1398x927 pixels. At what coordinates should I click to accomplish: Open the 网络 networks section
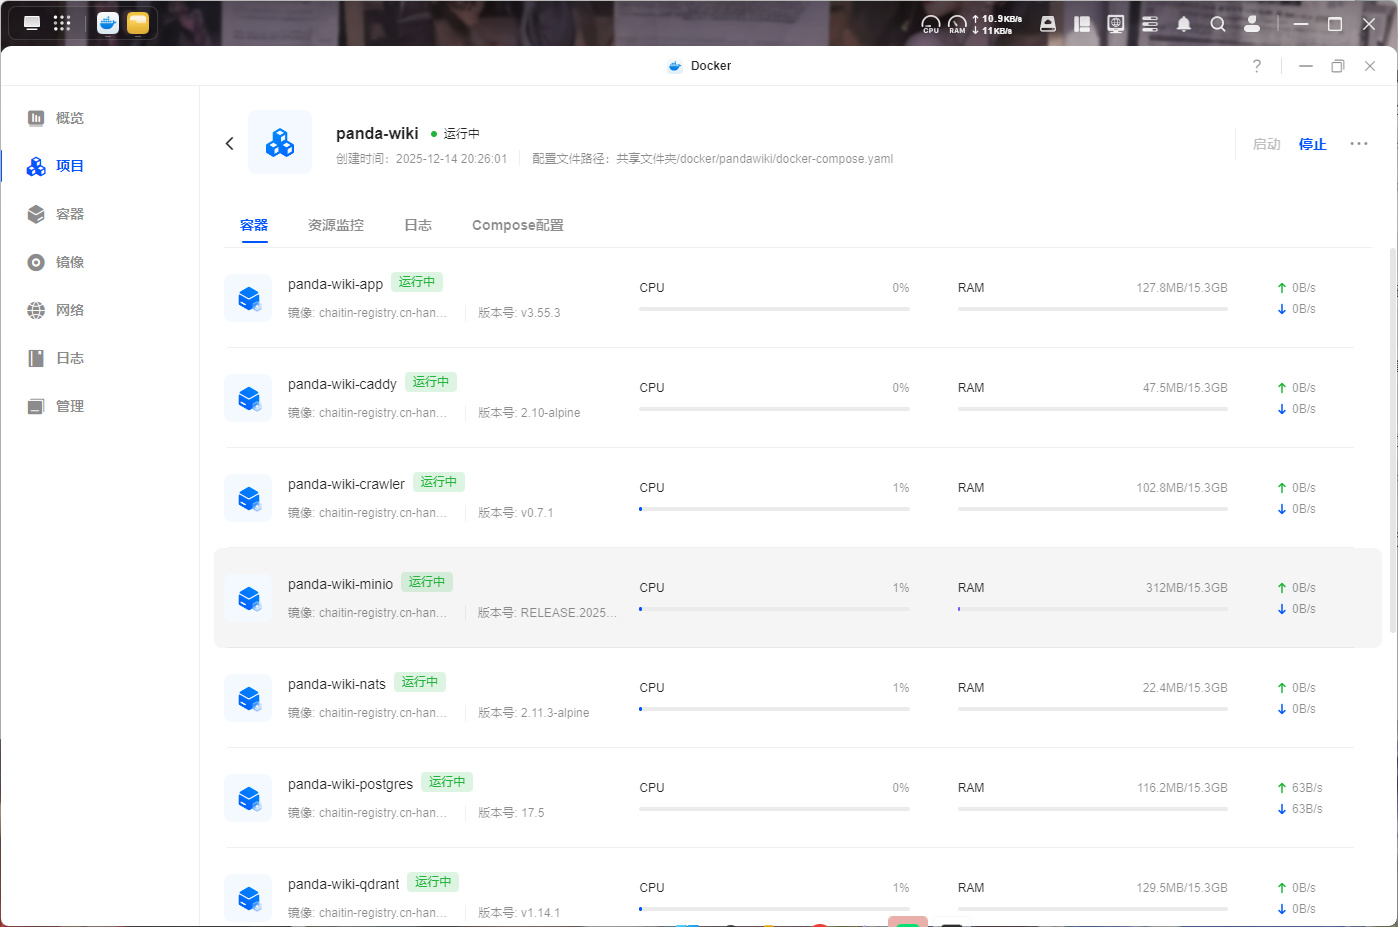click(56, 310)
